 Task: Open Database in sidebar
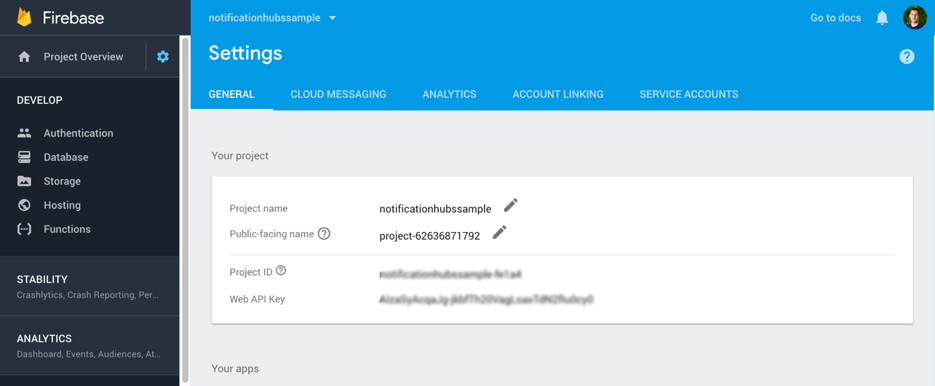tap(66, 158)
